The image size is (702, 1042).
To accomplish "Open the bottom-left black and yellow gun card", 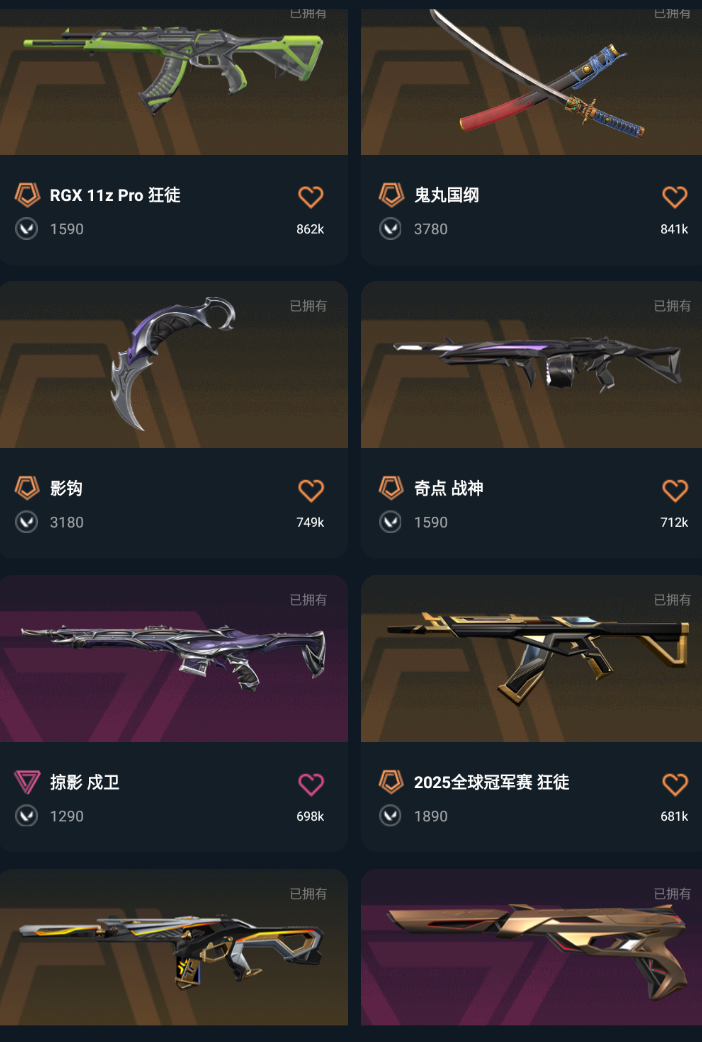I will (x=174, y=947).
